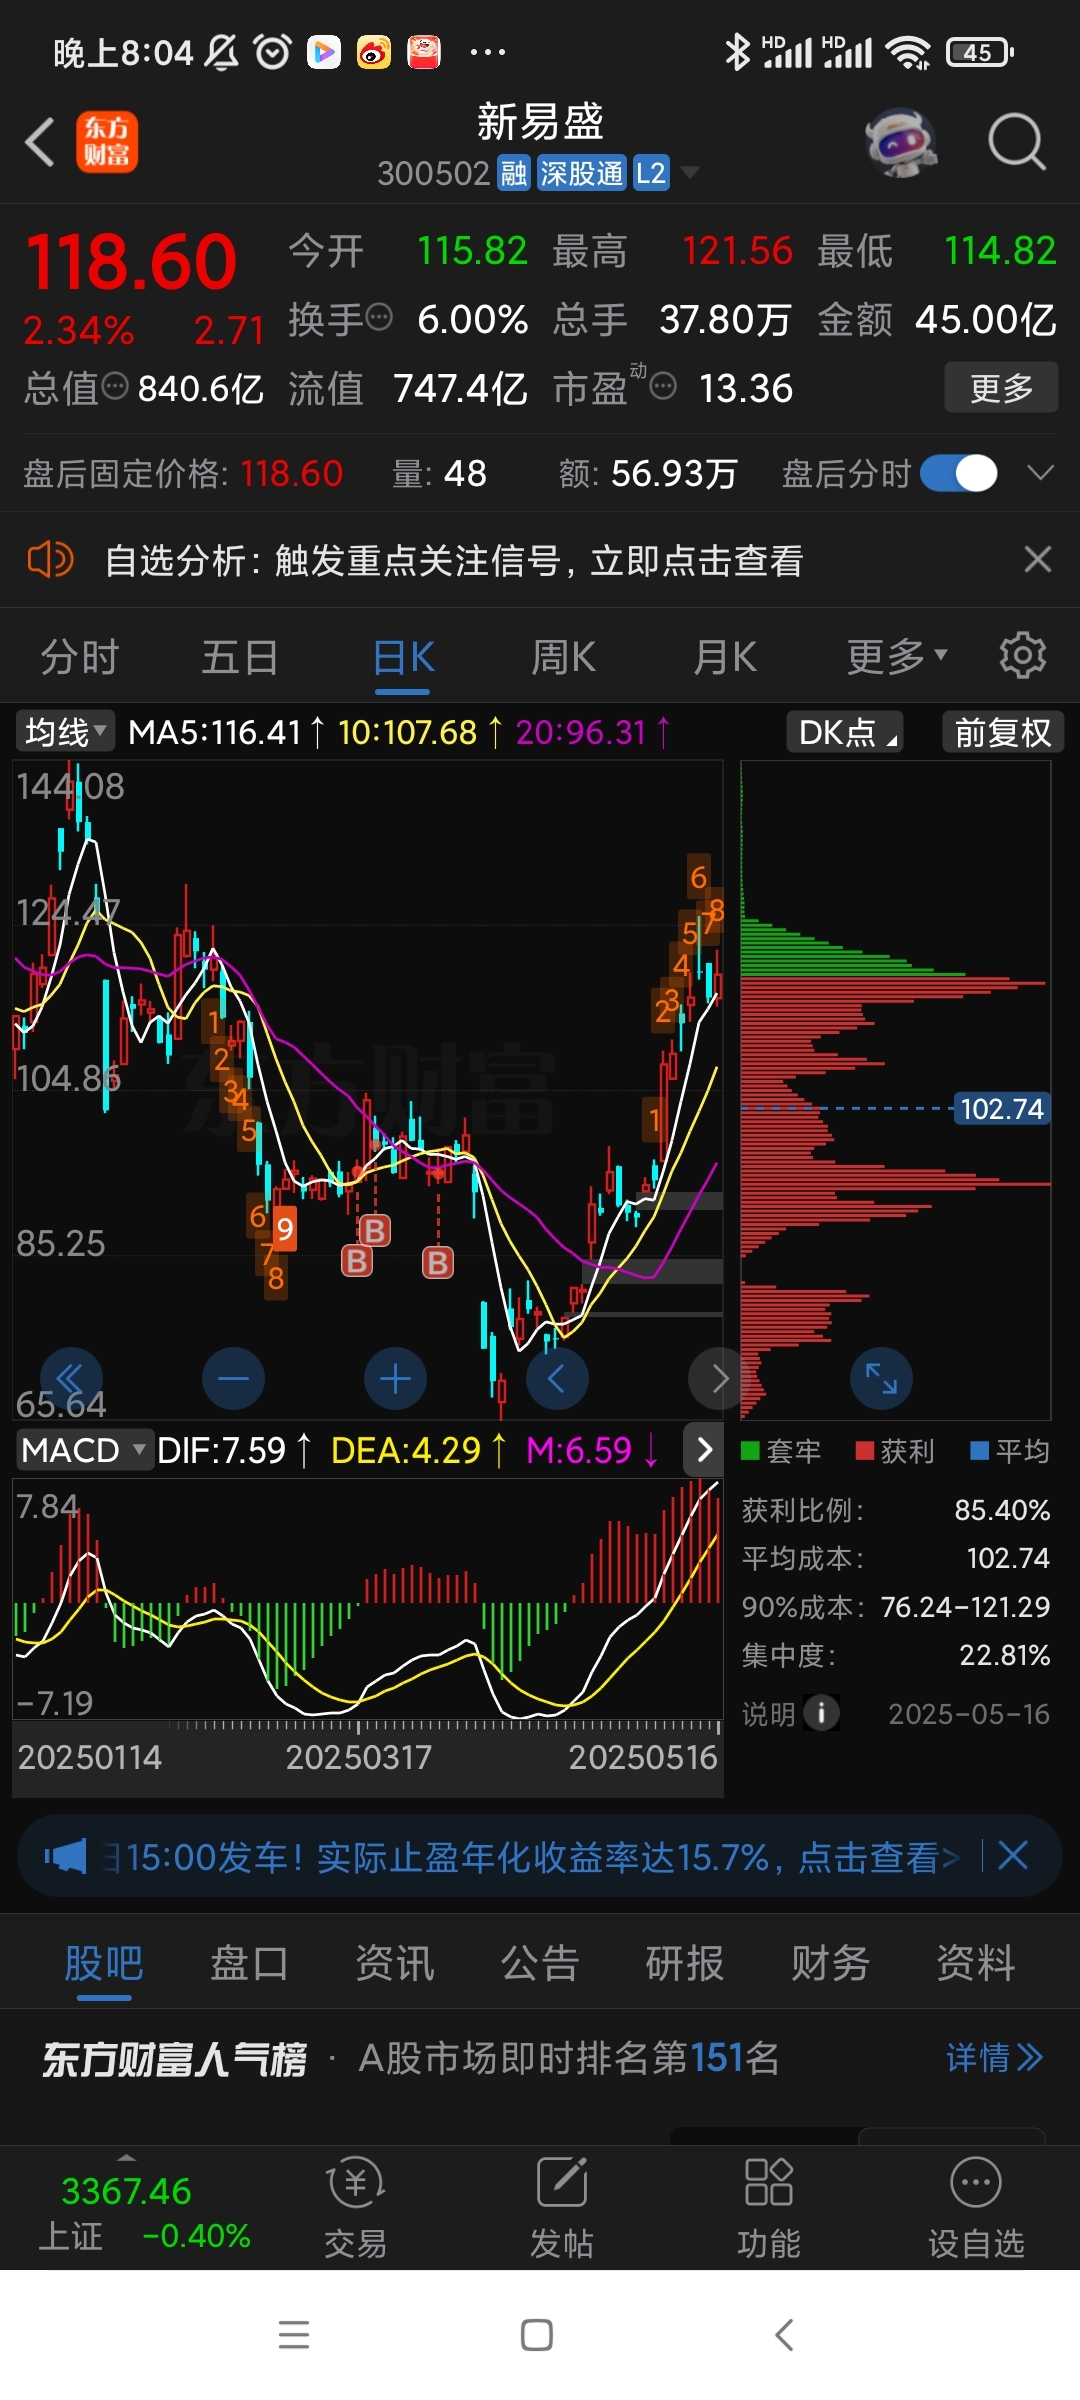1080x2400 pixels.
Task: Select the 股吧 tab
Action: pos(104,1963)
